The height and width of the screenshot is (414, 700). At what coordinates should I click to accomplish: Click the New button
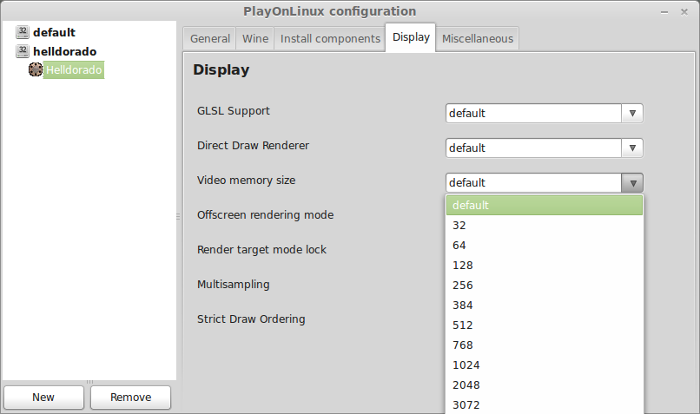43,397
